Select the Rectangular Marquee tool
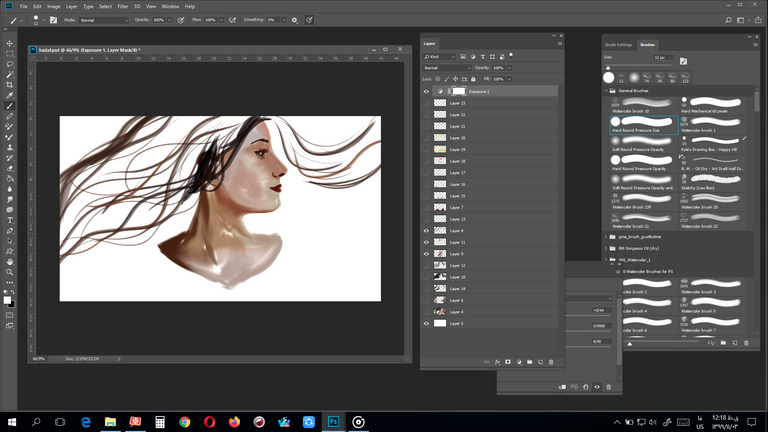768x432 pixels. coord(9,54)
